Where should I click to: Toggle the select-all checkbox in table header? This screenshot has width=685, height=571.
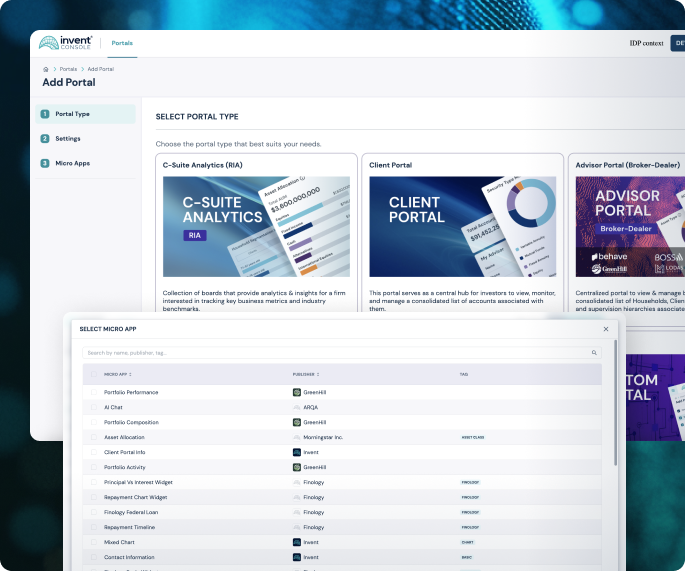(93, 374)
